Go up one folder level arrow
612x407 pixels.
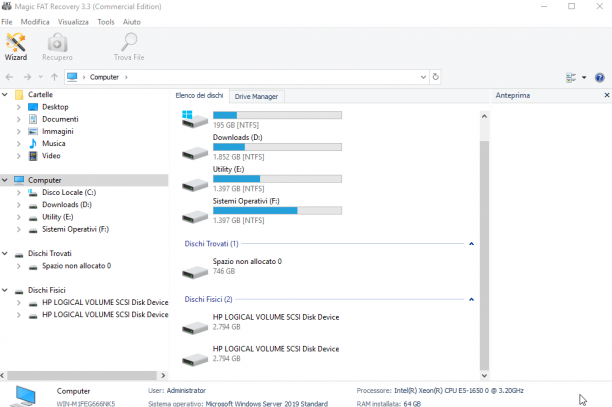click(54, 77)
